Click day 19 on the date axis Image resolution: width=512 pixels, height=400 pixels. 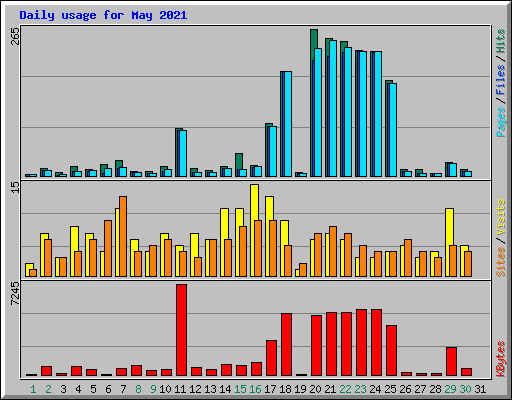coord(300,389)
